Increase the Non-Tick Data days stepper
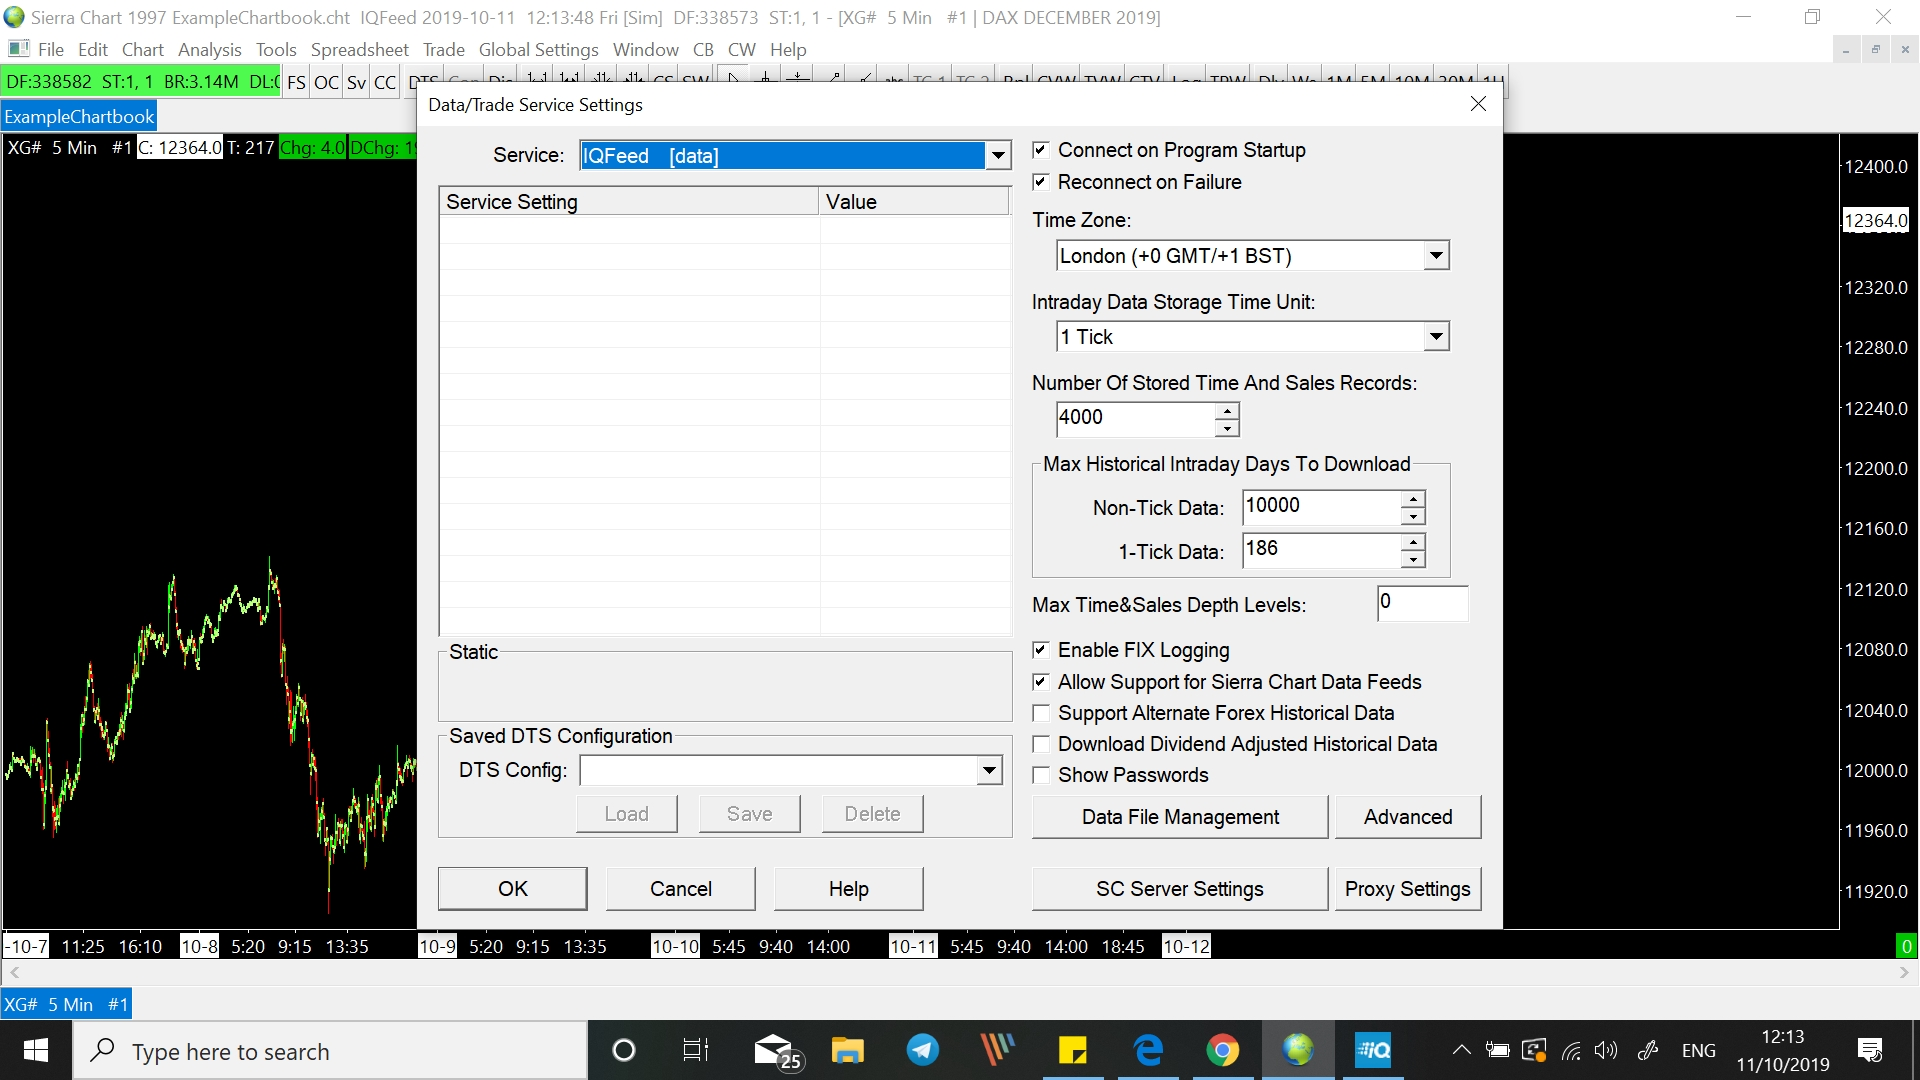This screenshot has width=1920, height=1080. click(1412, 499)
